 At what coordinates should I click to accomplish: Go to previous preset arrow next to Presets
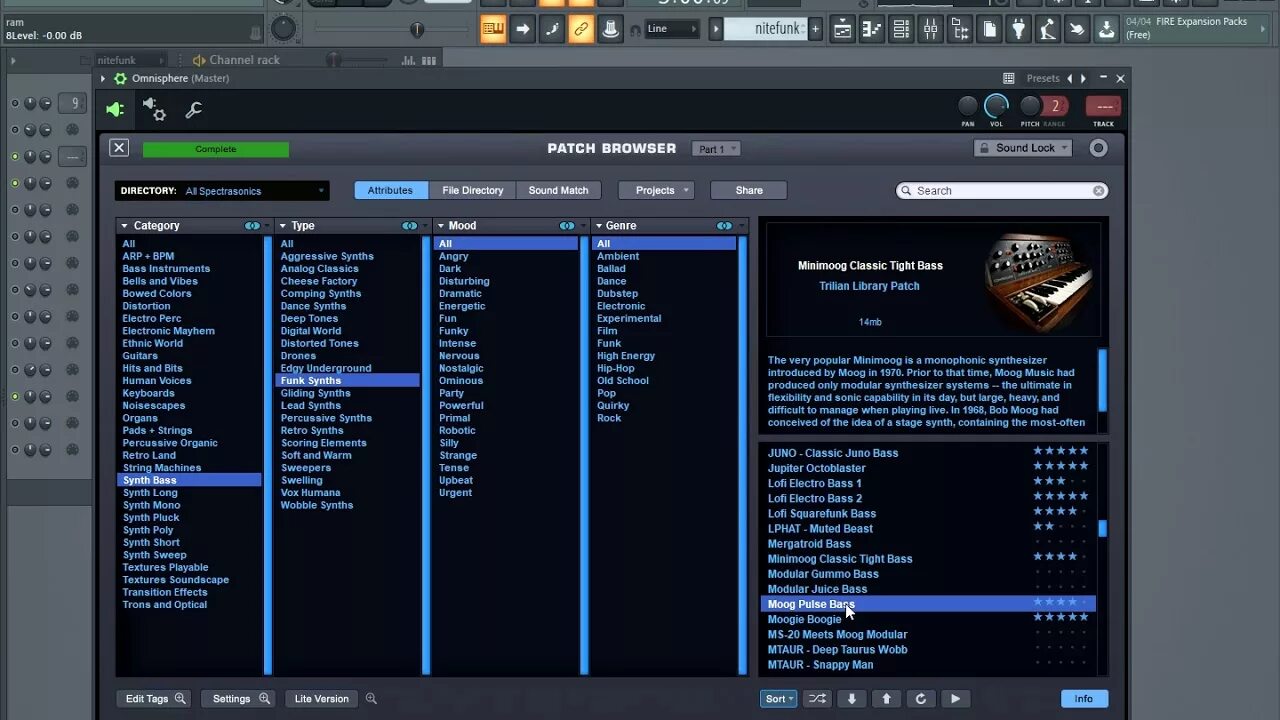pyautogui.click(x=1070, y=78)
